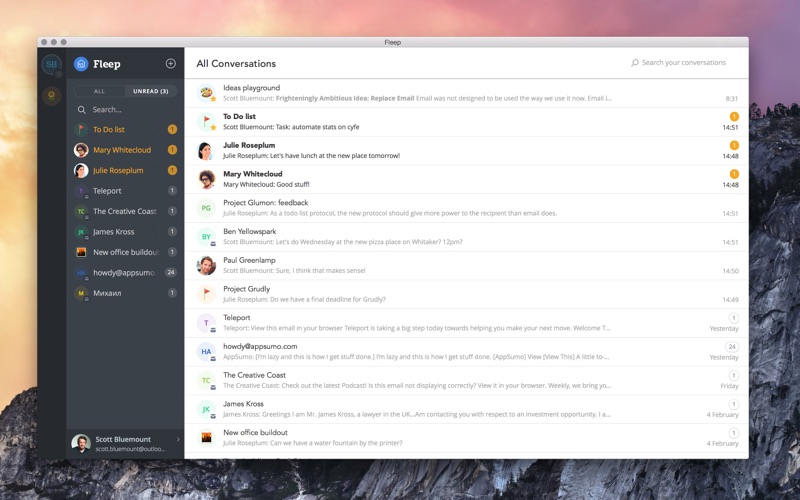Open the Julie Roseplum conversation in main list
The image size is (800, 500).
tap(466, 151)
